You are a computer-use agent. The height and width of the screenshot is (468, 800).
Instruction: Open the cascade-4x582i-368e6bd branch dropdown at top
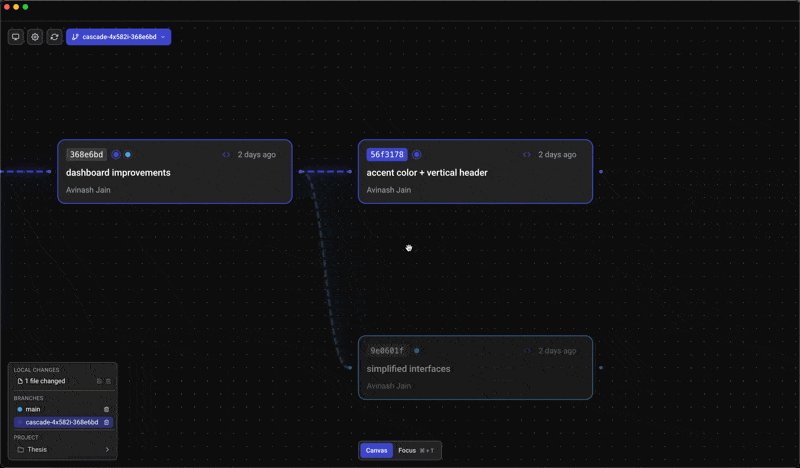coord(118,37)
